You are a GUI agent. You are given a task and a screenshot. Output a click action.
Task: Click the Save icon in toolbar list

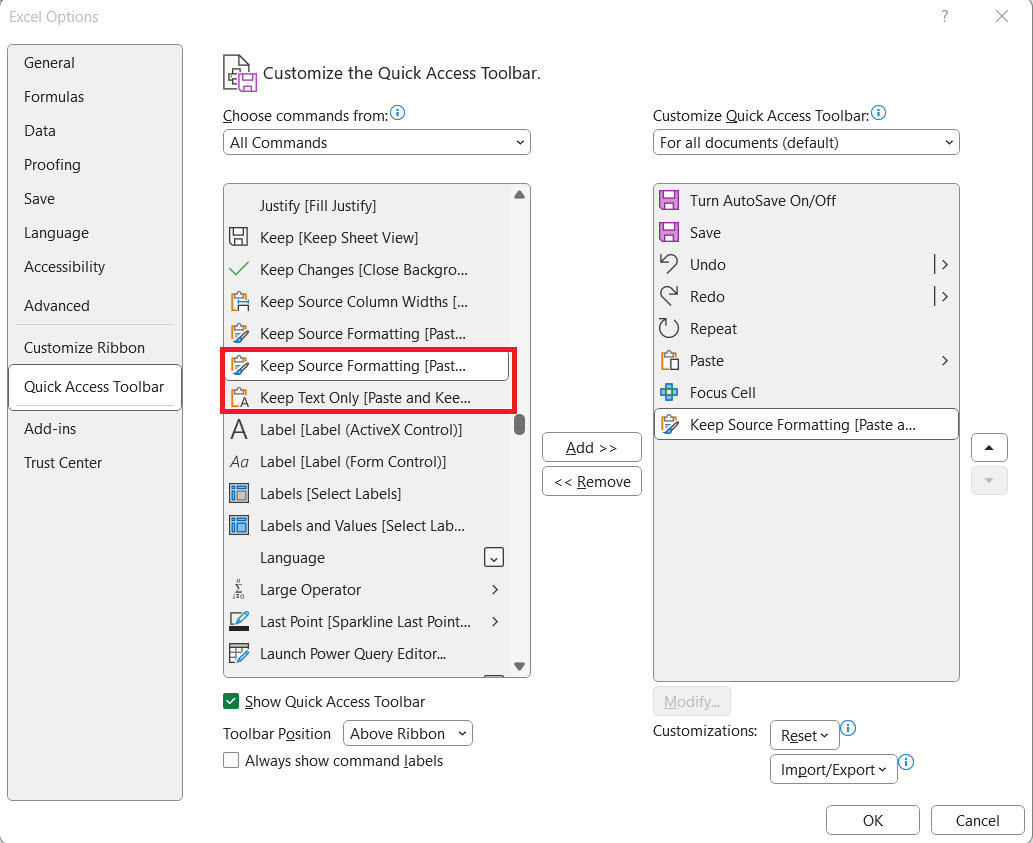point(669,232)
